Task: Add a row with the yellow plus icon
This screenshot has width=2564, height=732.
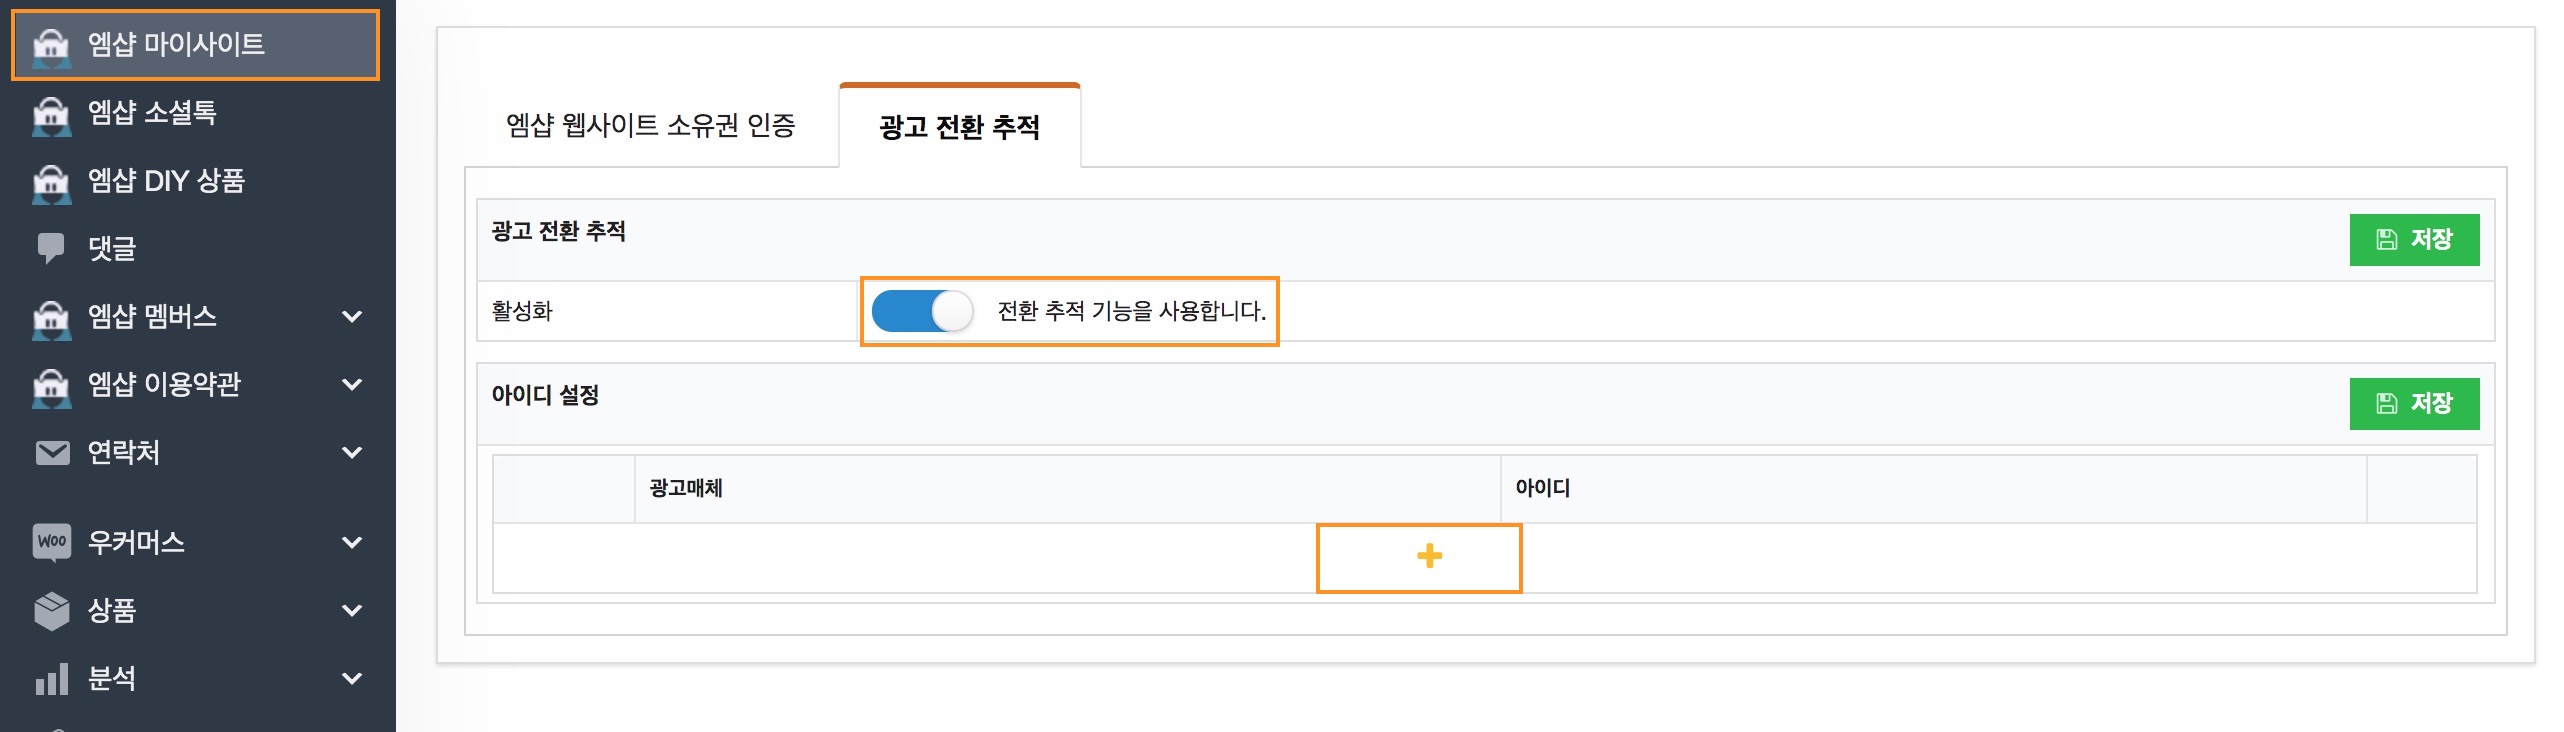Action: [x=1429, y=556]
